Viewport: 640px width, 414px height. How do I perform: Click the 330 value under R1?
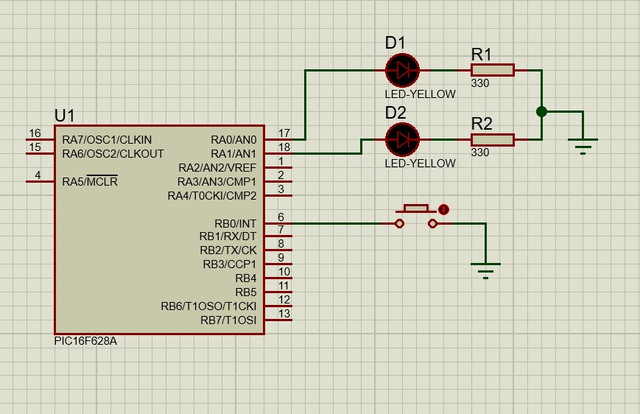click(x=480, y=83)
